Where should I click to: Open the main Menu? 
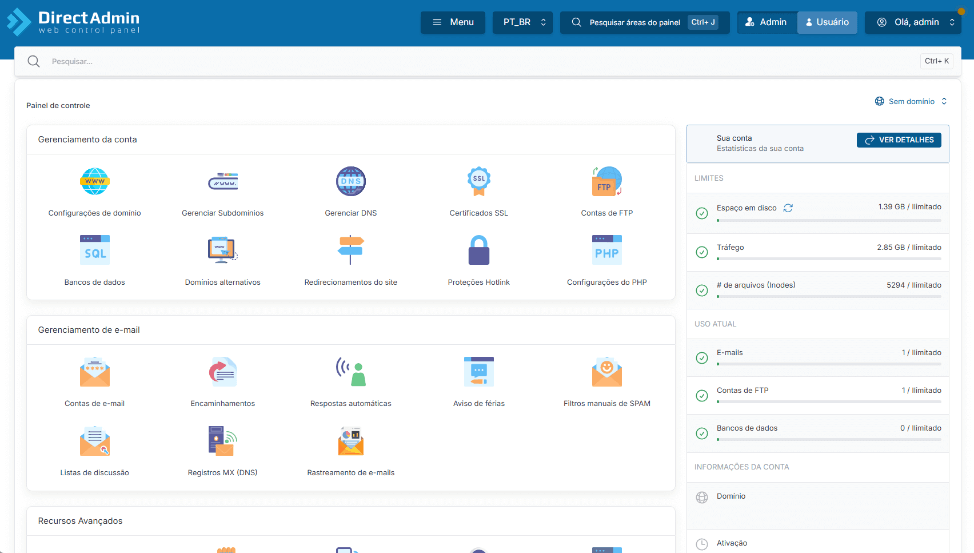point(452,22)
